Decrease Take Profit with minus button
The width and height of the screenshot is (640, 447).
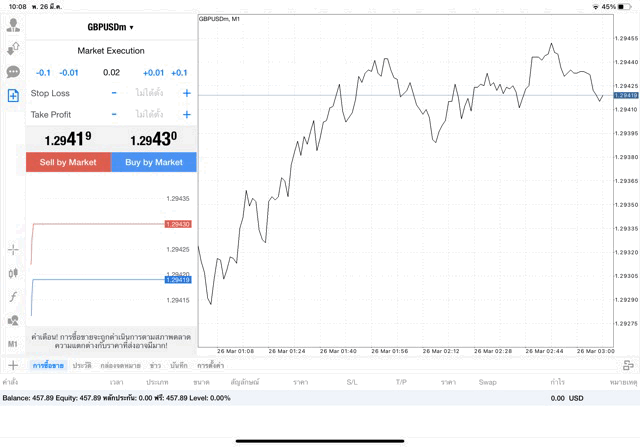(x=114, y=114)
